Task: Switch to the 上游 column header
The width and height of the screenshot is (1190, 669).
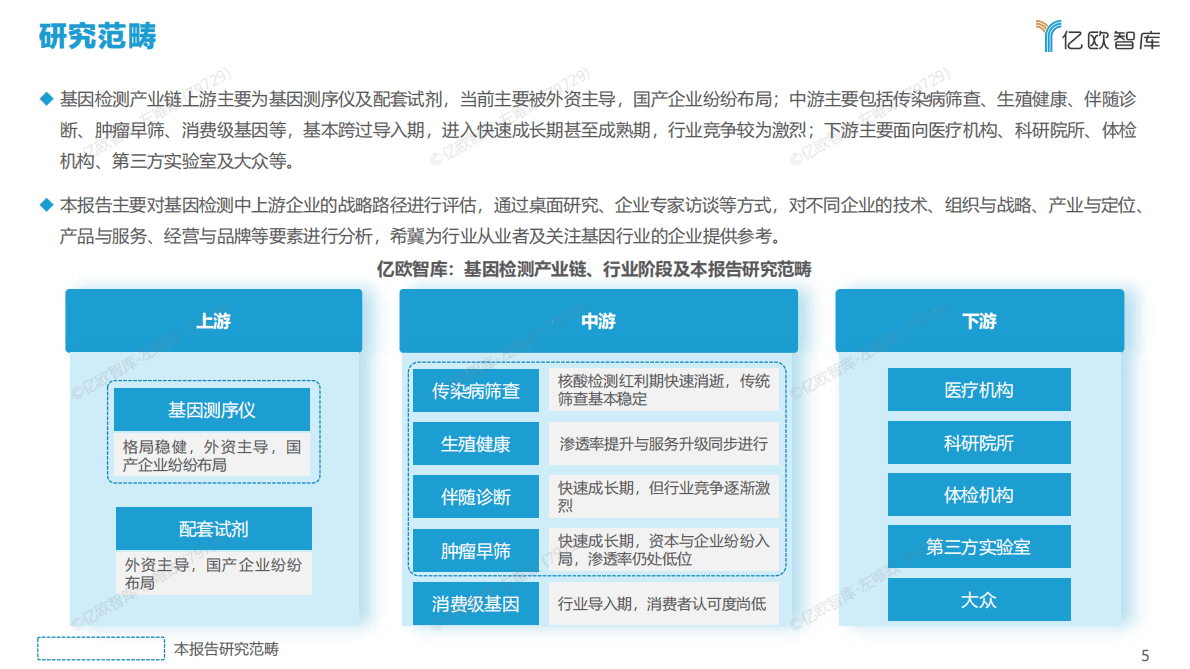Action: pyautogui.click(x=213, y=321)
